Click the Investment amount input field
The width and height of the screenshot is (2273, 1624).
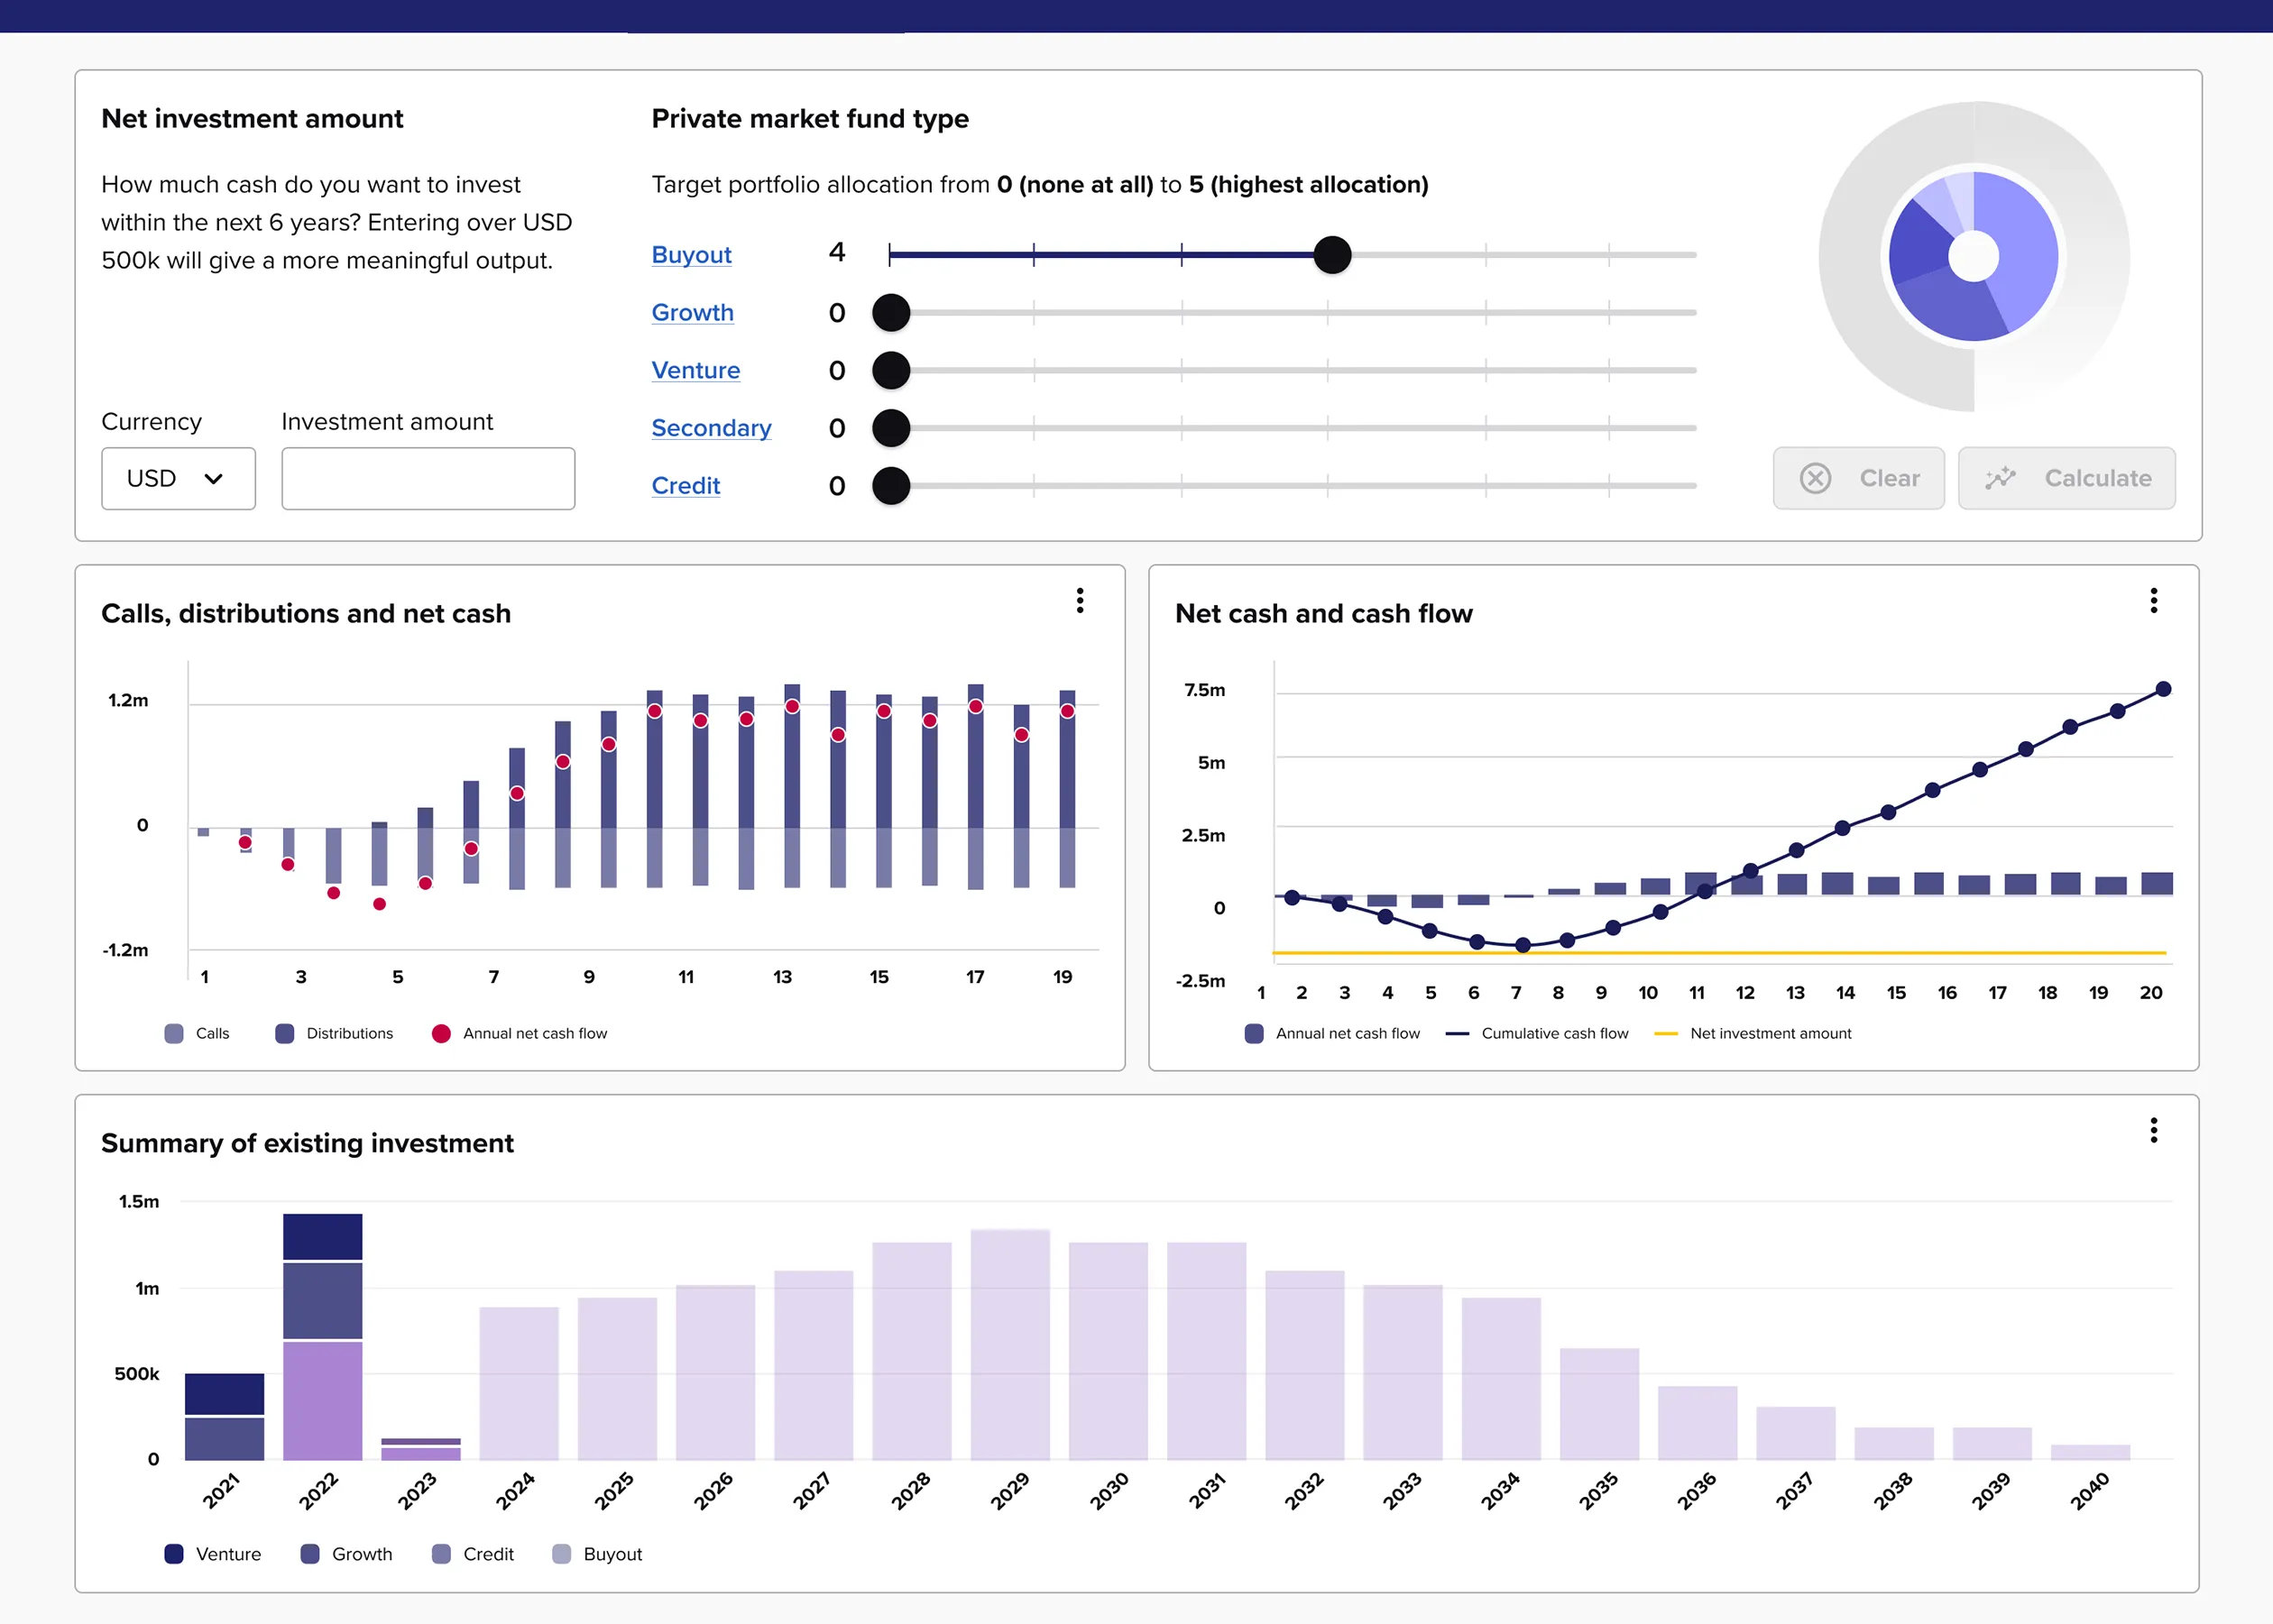(428, 478)
